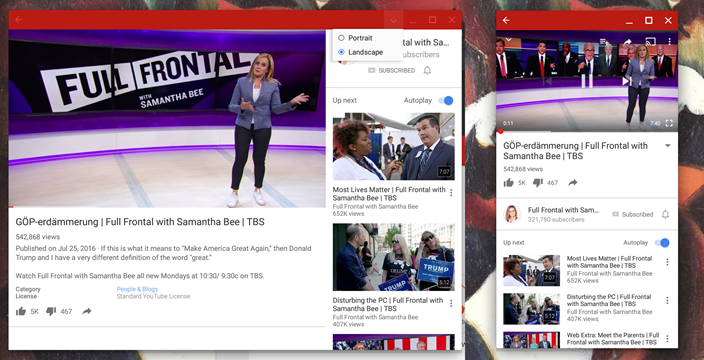The width and height of the screenshot is (704, 360).
Task: Open Disturbing the PC thumbnail in landscape window
Action: [394, 257]
